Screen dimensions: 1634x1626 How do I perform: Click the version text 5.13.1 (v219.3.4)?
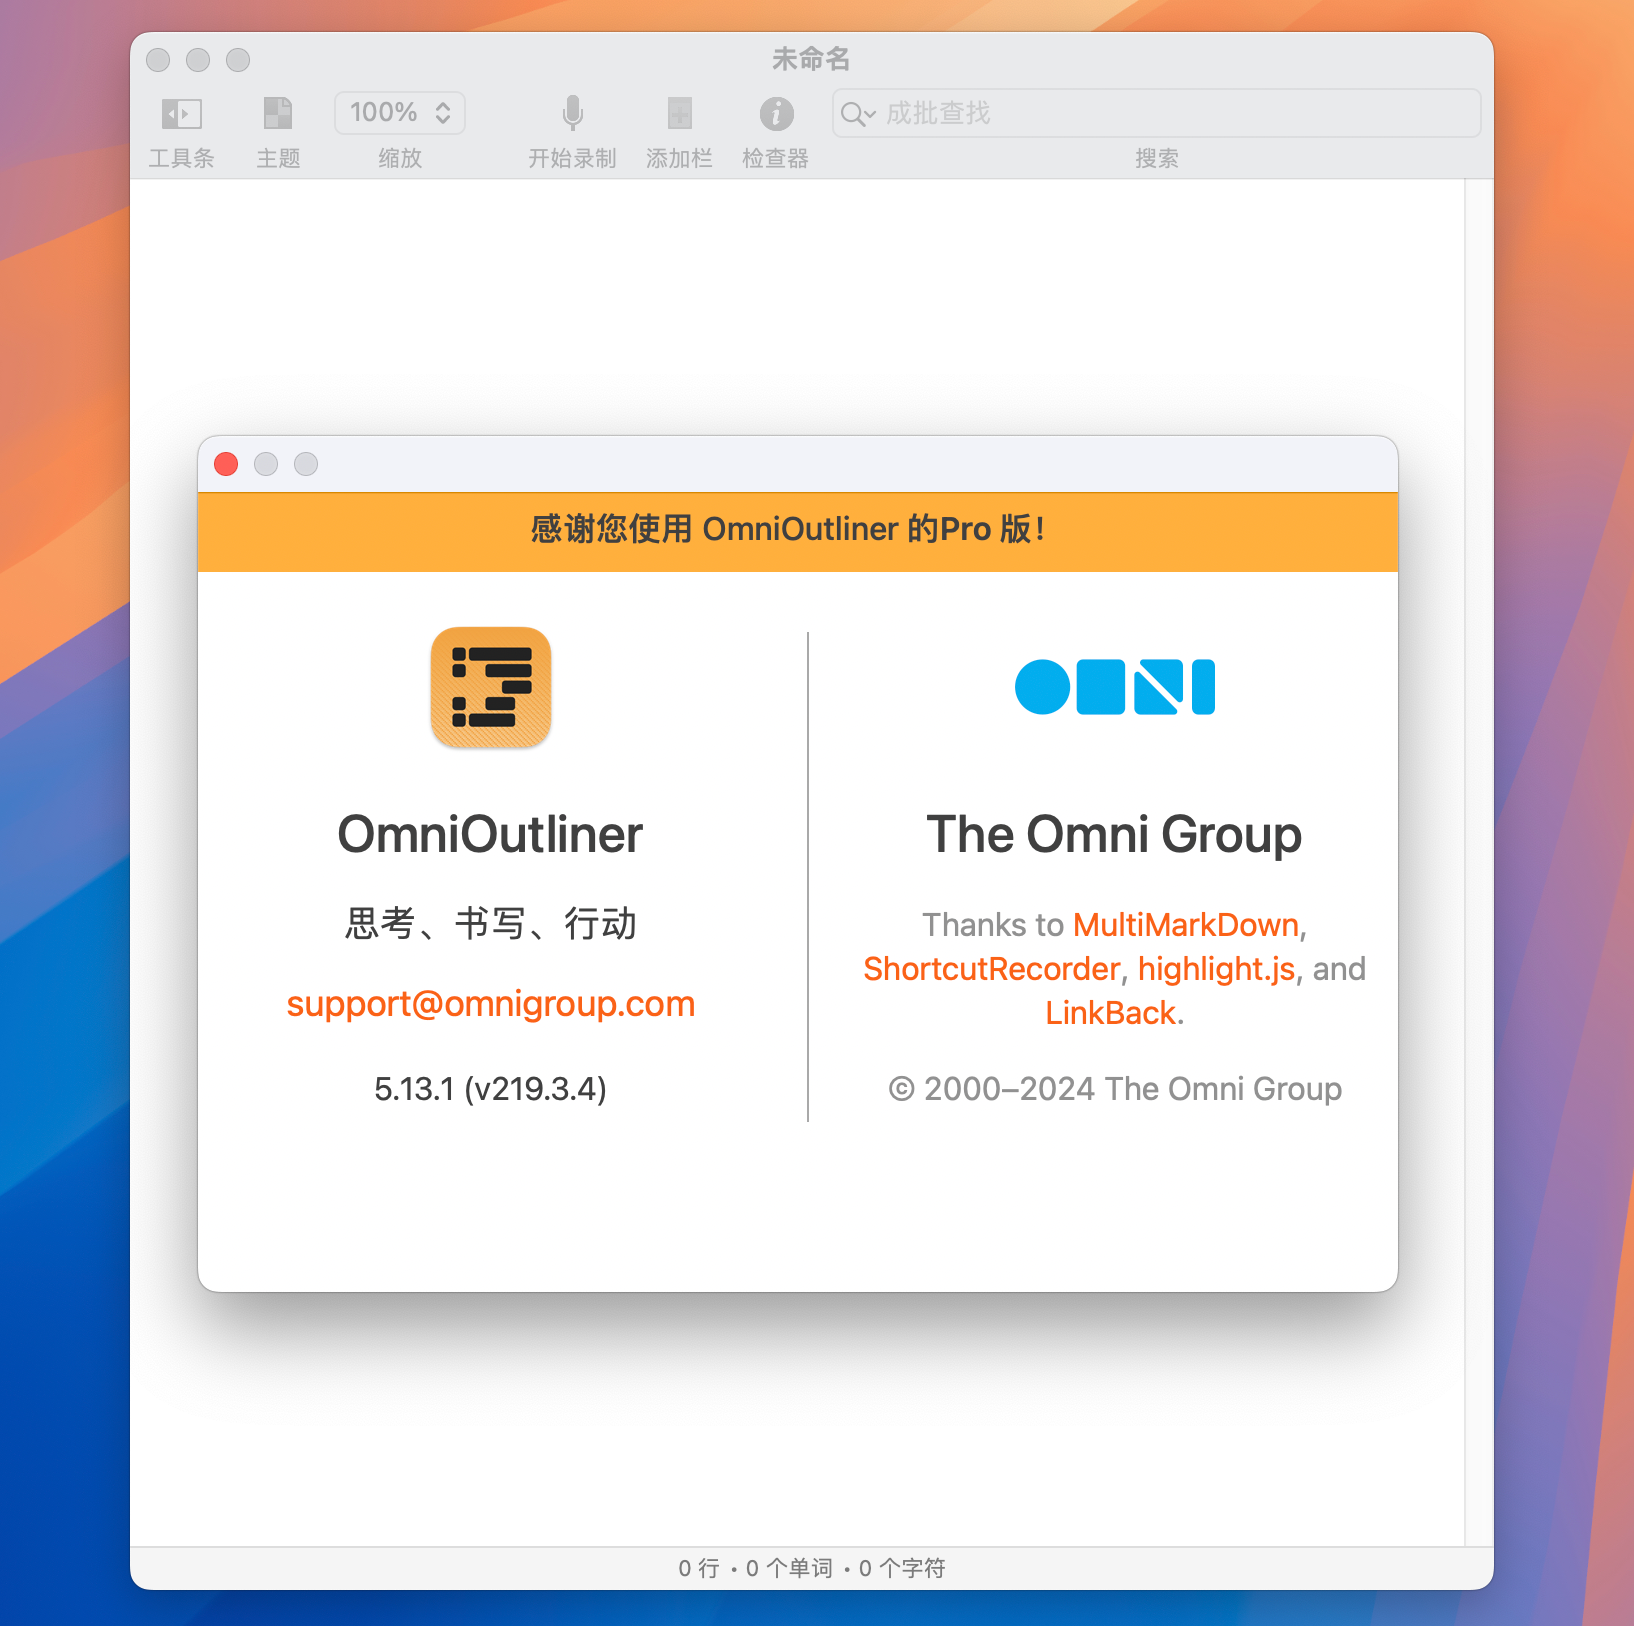(x=490, y=1089)
